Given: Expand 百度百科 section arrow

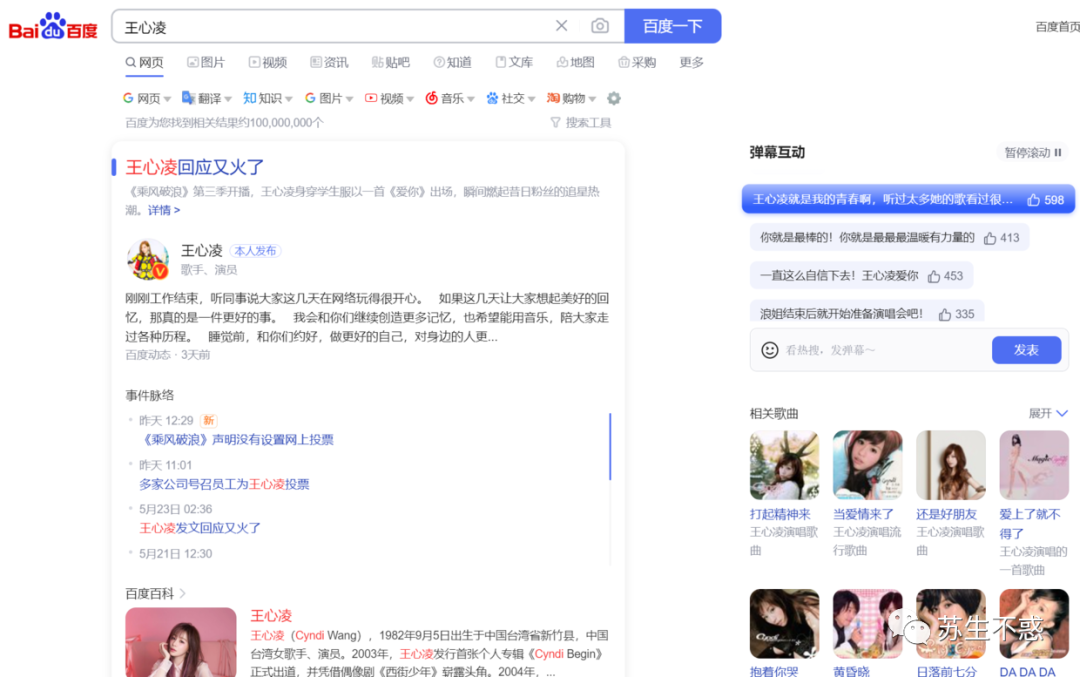Looking at the screenshot, I should pos(183,594).
